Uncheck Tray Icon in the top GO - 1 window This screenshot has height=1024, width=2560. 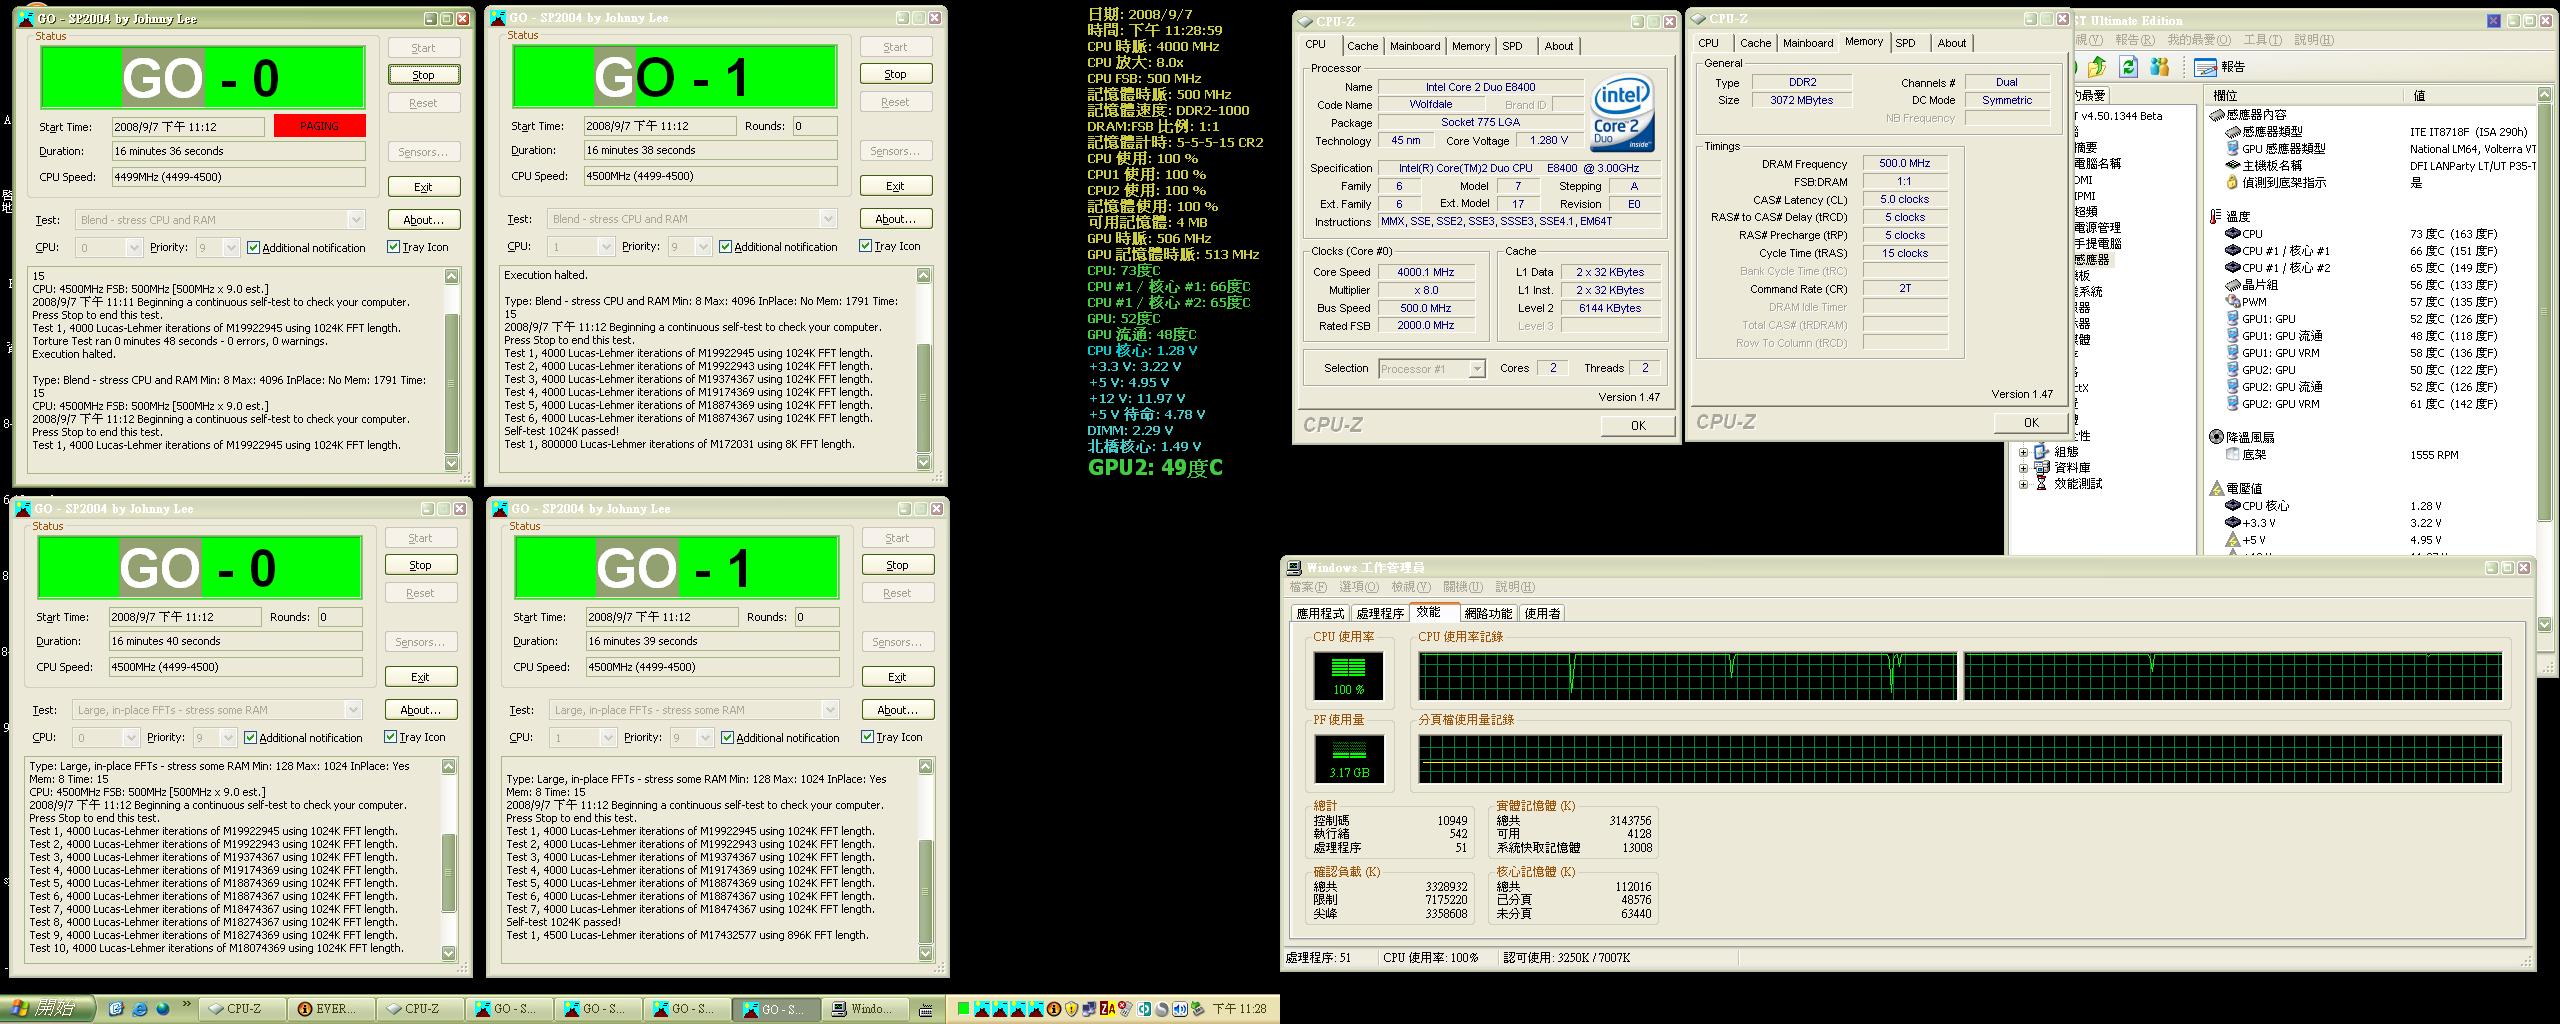point(865,246)
